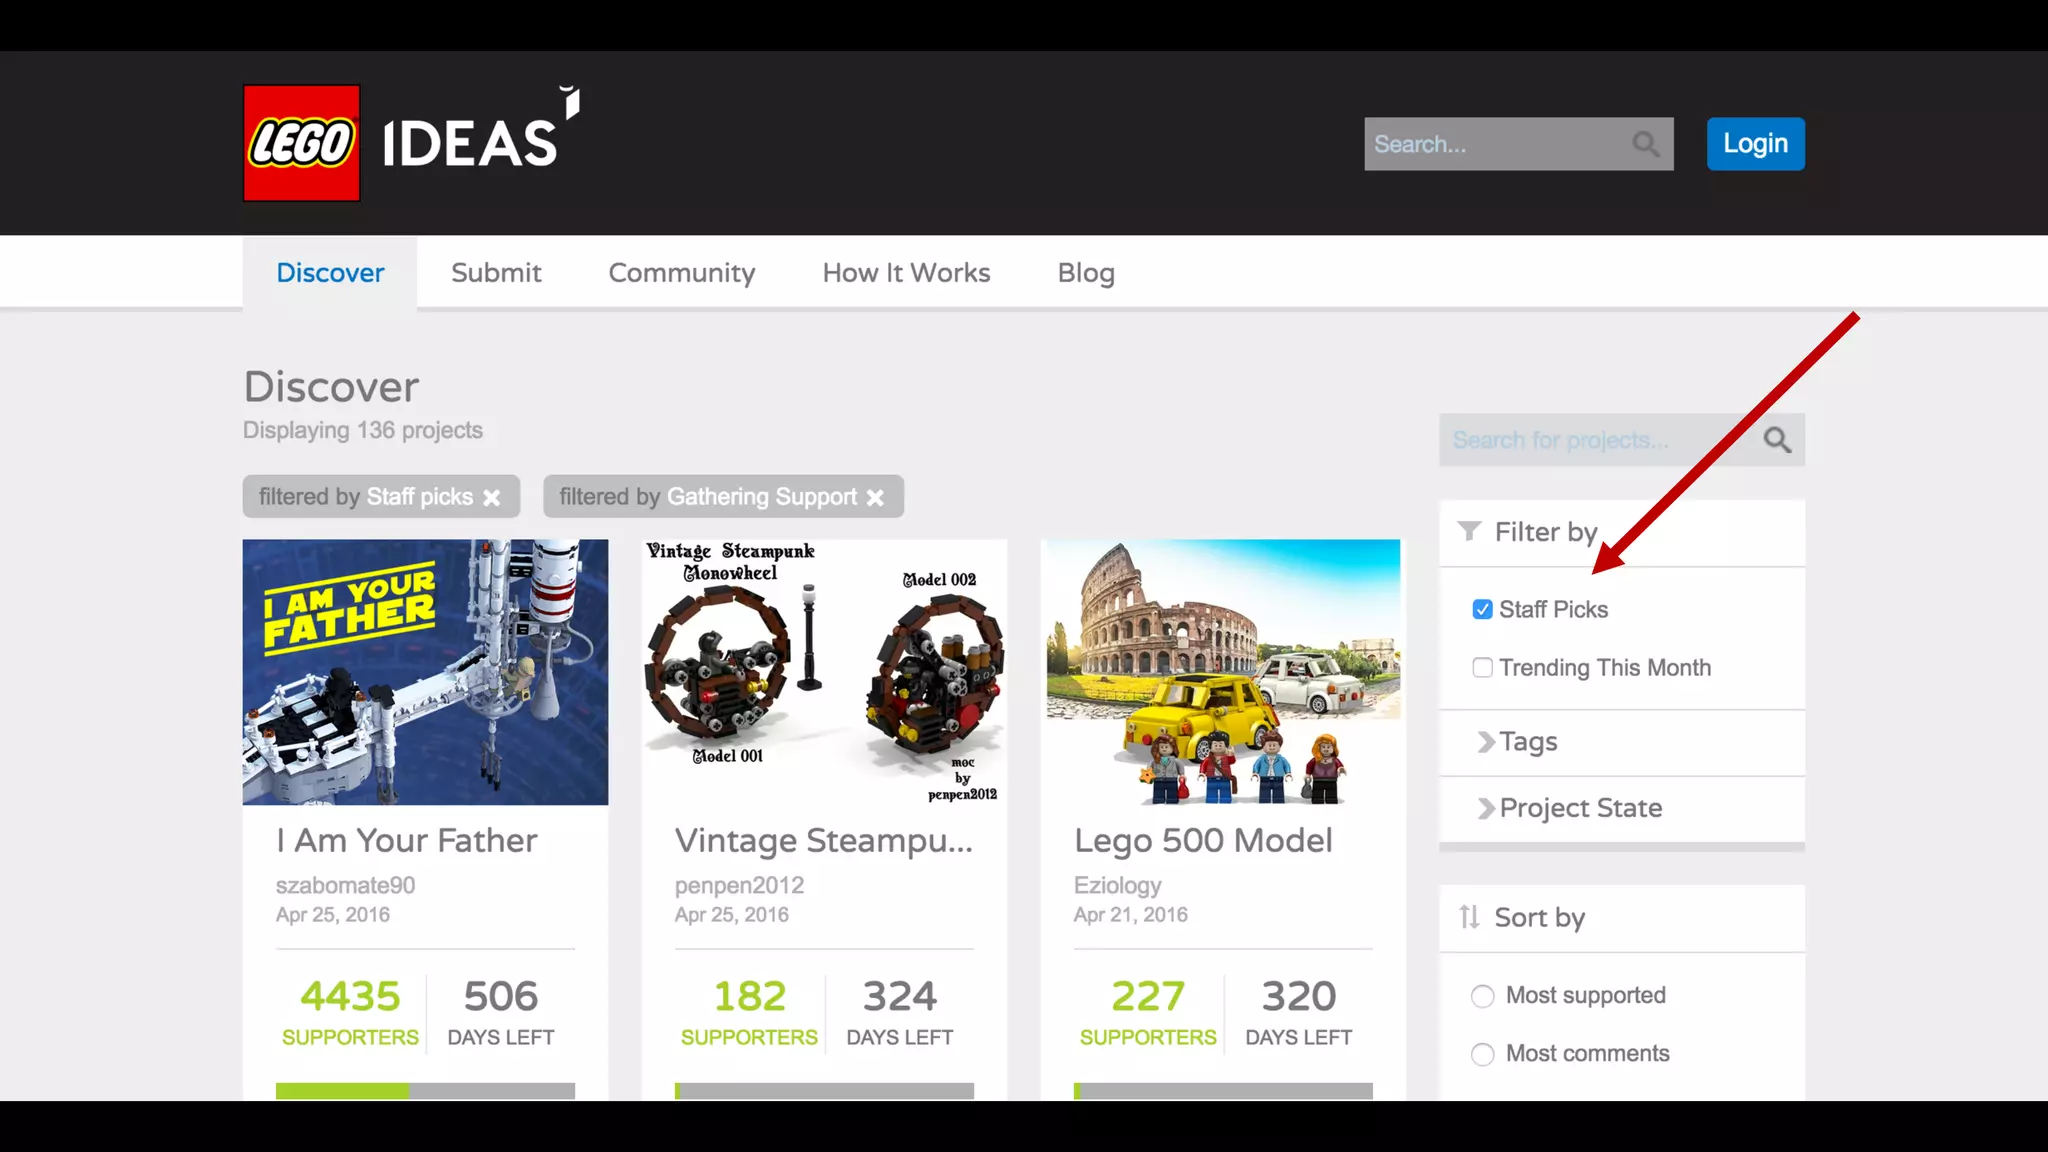
Task: Remove the Gathering Support filter tag
Action: click(x=875, y=497)
